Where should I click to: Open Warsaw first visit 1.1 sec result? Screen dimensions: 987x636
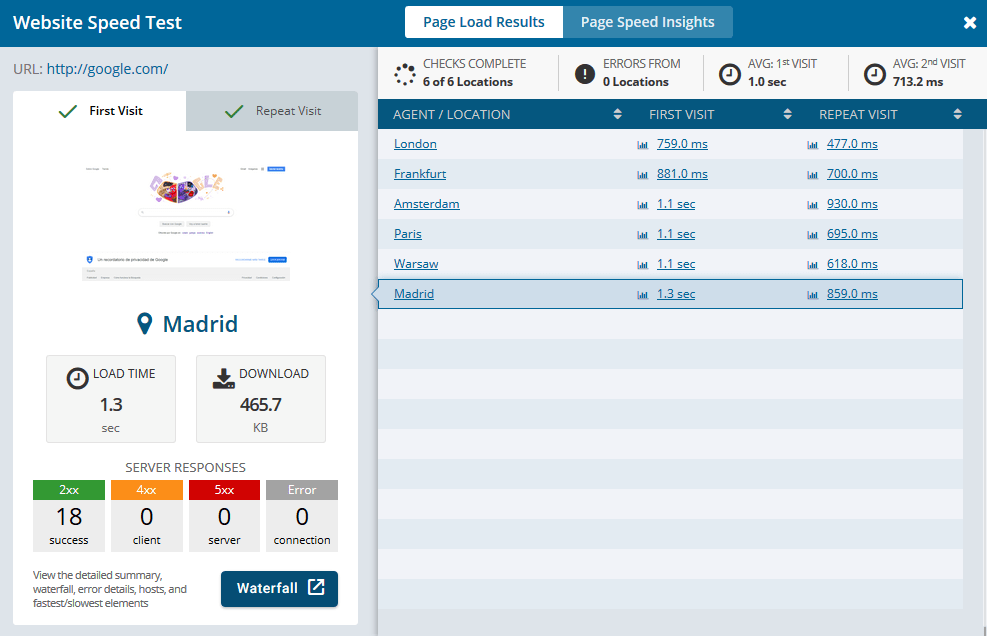coord(675,264)
